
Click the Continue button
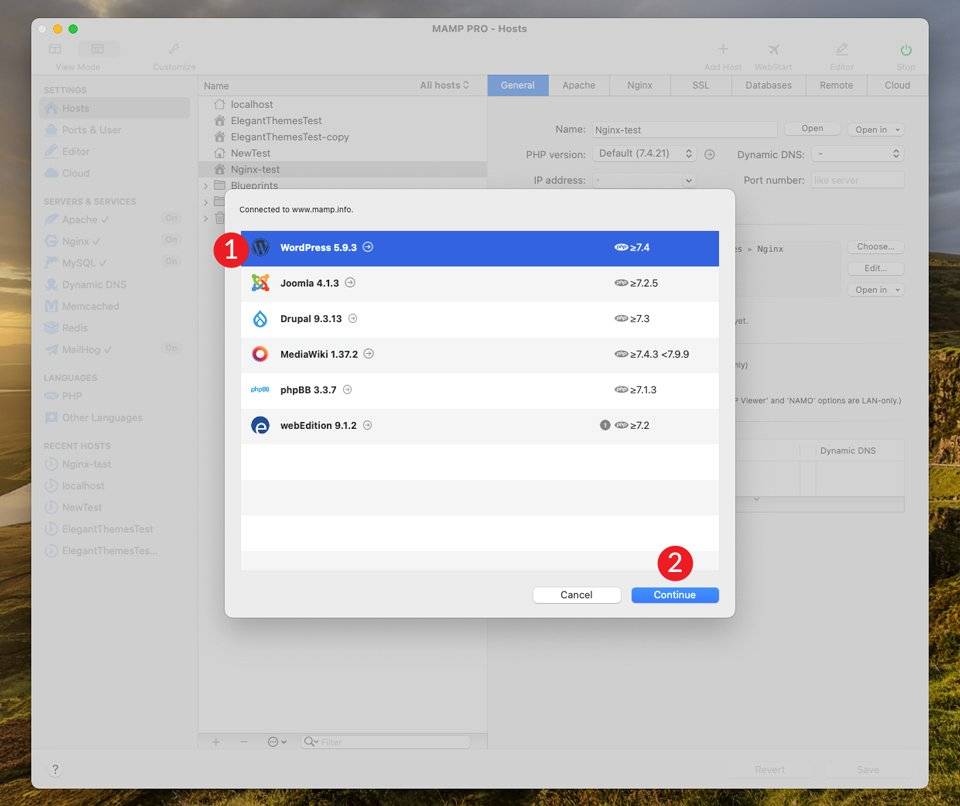[x=675, y=595]
